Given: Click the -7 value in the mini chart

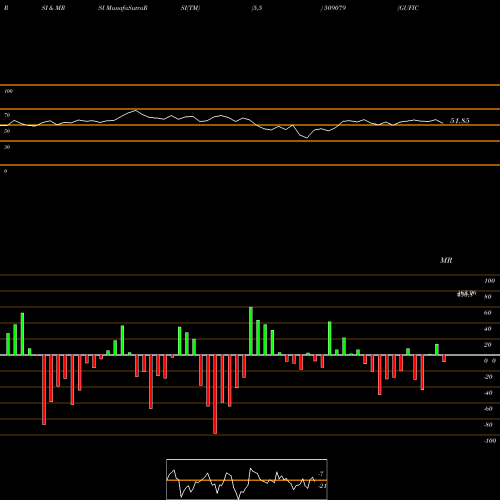Looking at the screenshot, I should [321, 474].
